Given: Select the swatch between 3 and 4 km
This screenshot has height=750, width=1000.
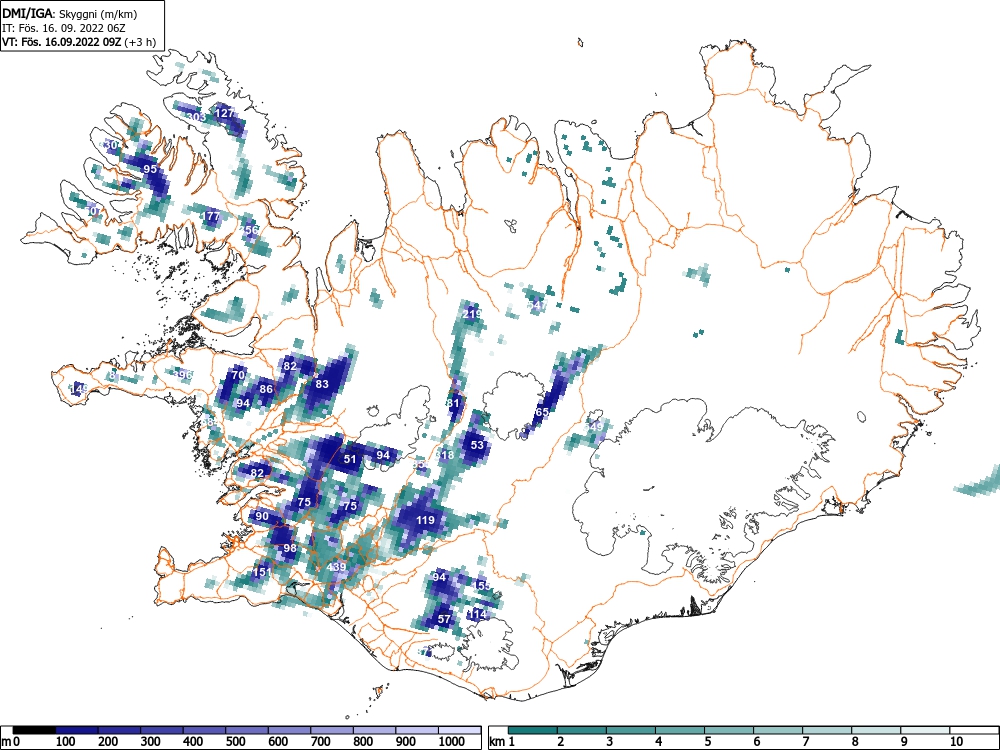Looking at the screenshot, I should pyautogui.click(x=631, y=730).
